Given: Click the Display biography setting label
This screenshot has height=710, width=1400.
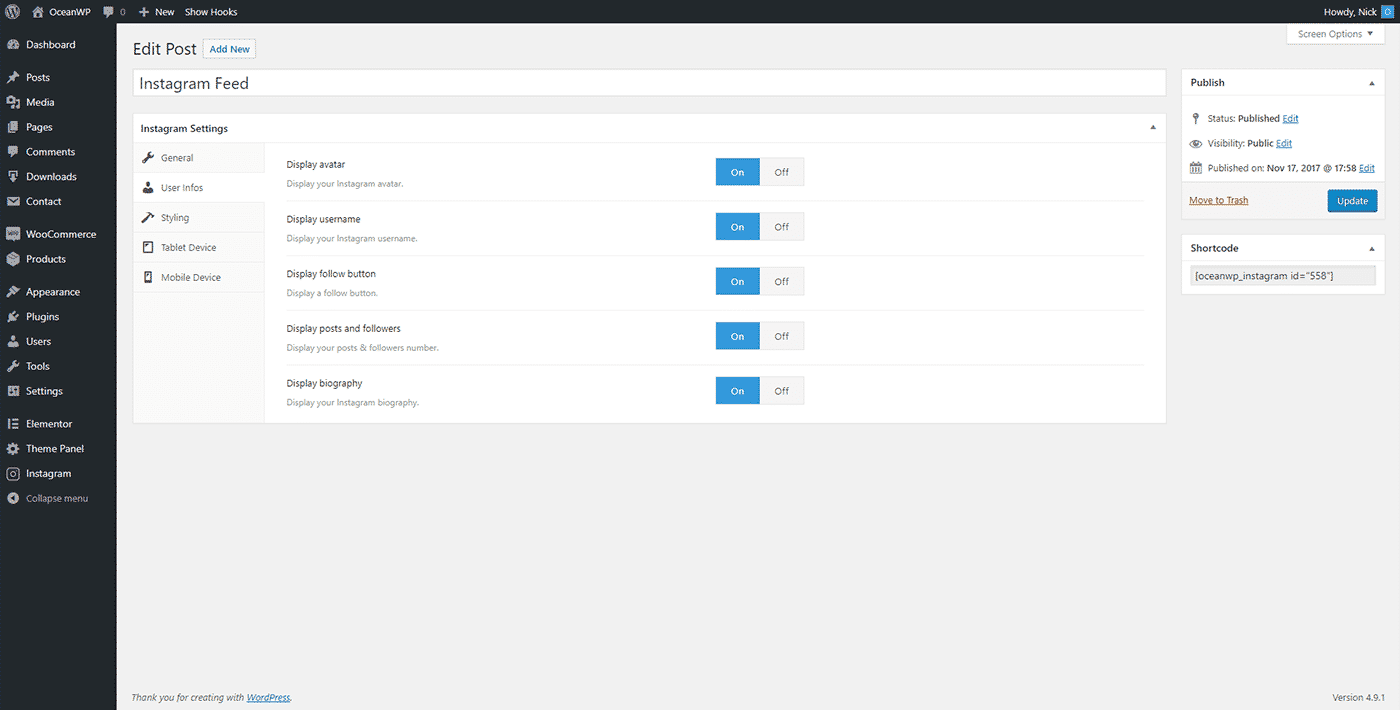Looking at the screenshot, I should tap(325, 383).
